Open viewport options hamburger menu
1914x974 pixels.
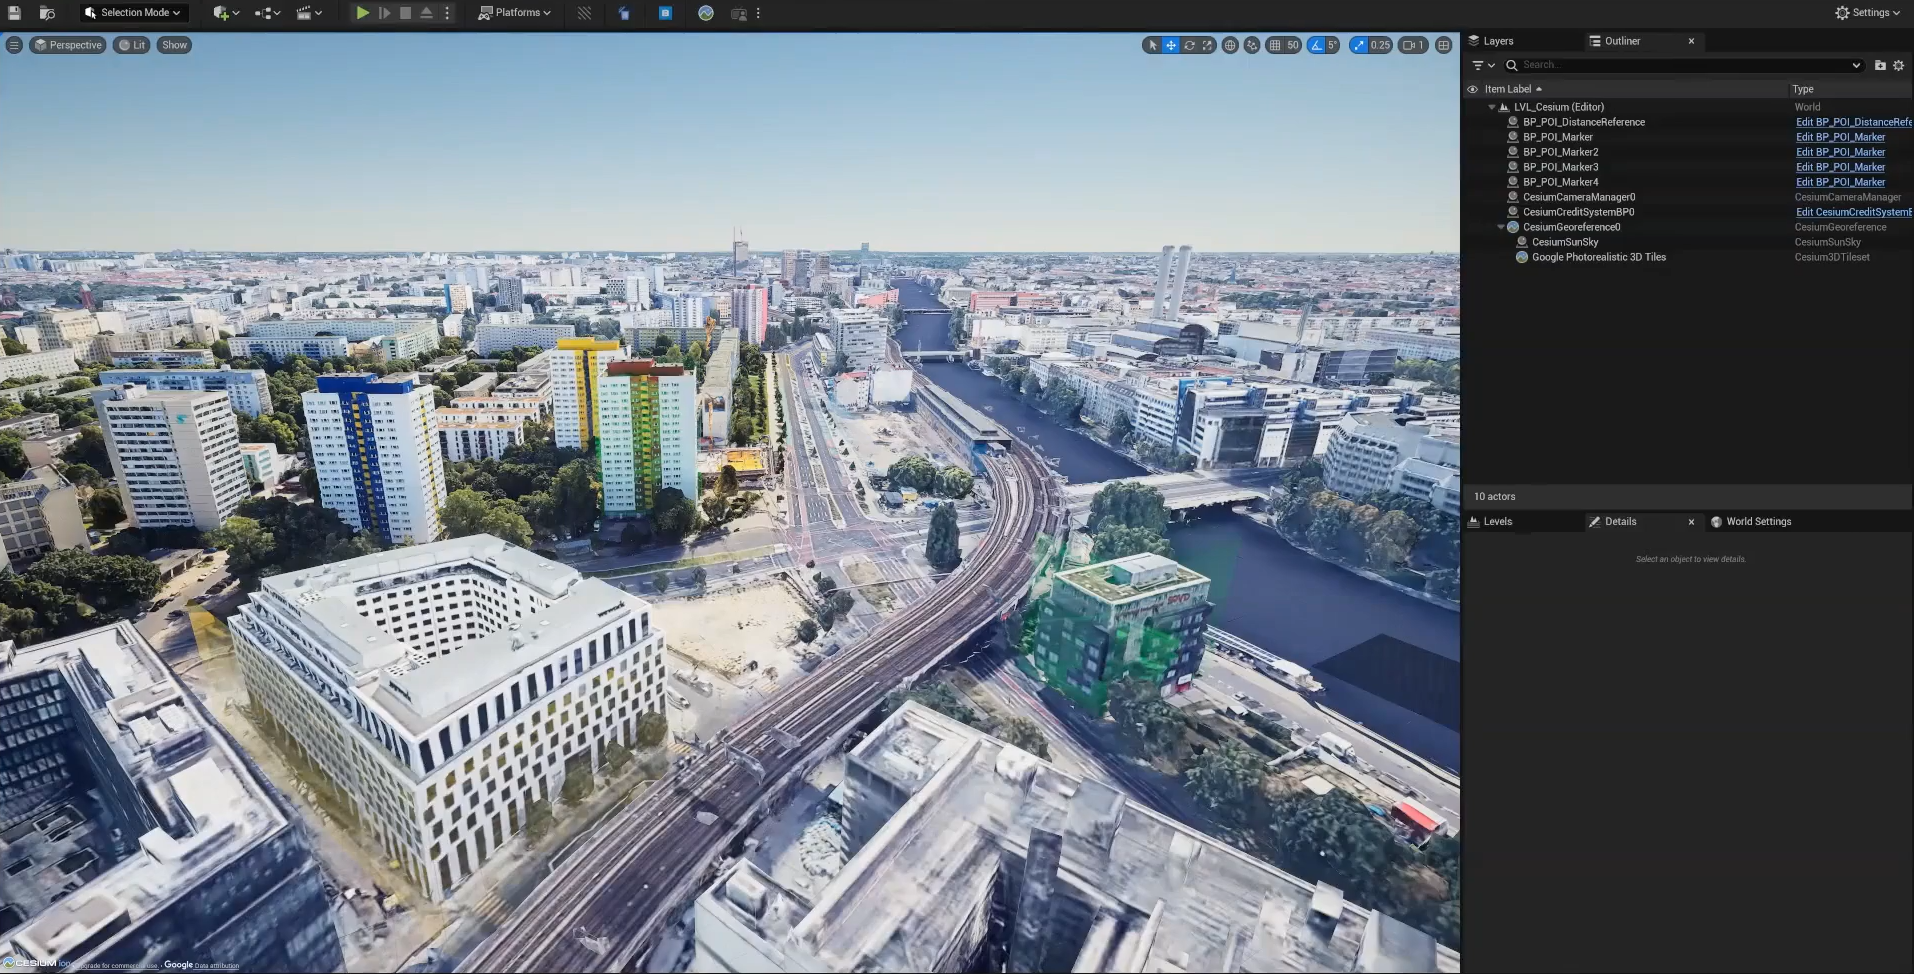click(14, 45)
